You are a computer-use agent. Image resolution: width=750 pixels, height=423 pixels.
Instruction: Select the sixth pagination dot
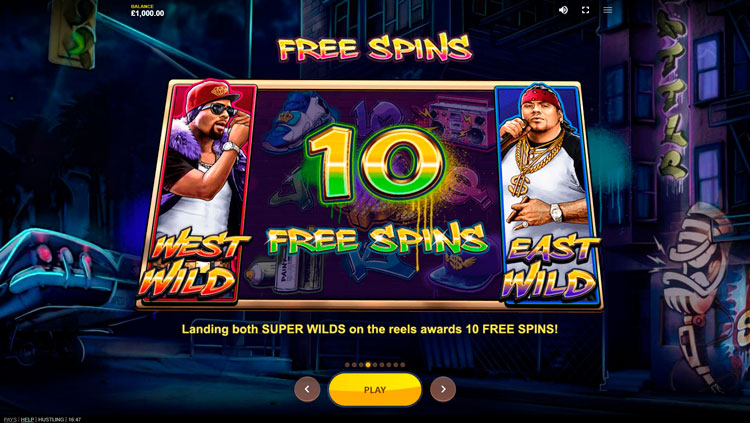tap(382, 365)
